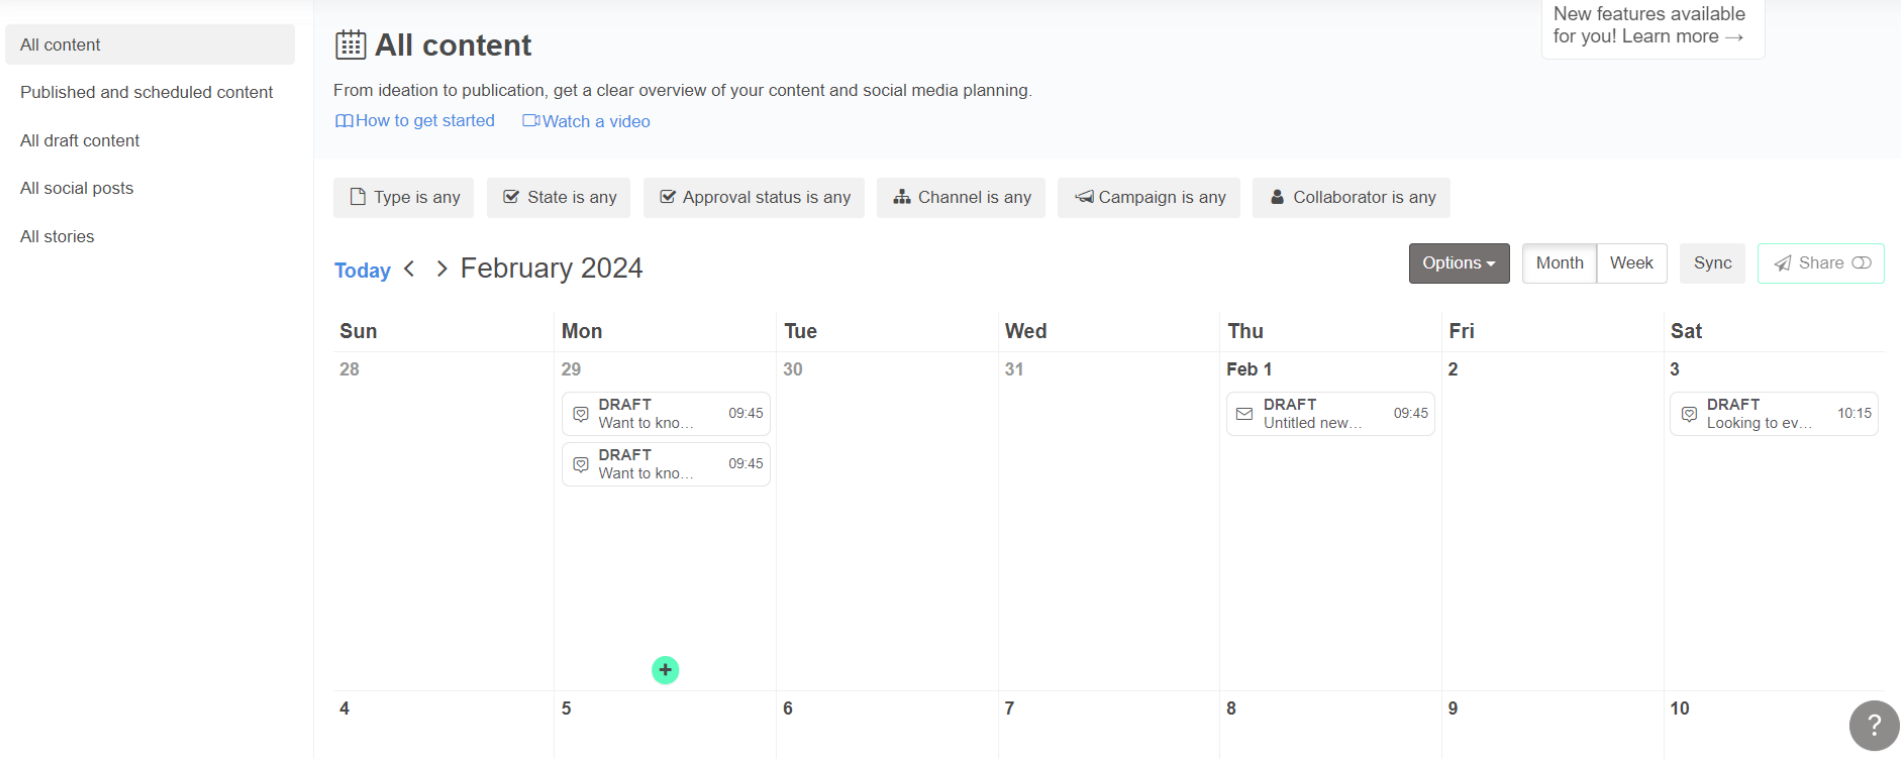Screen dimensions: 1901x759
Task: Go to previous month with left chevron
Action: click(x=409, y=269)
